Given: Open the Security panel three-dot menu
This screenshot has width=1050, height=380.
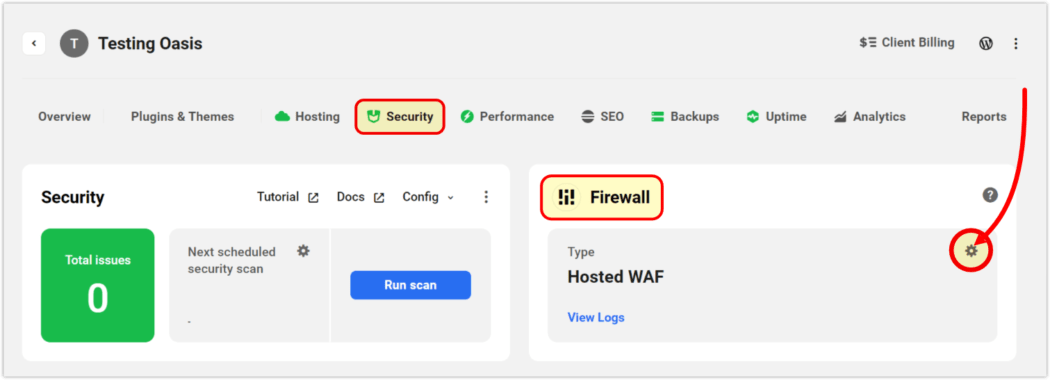Looking at the screenshot, I should click(486, 197).
